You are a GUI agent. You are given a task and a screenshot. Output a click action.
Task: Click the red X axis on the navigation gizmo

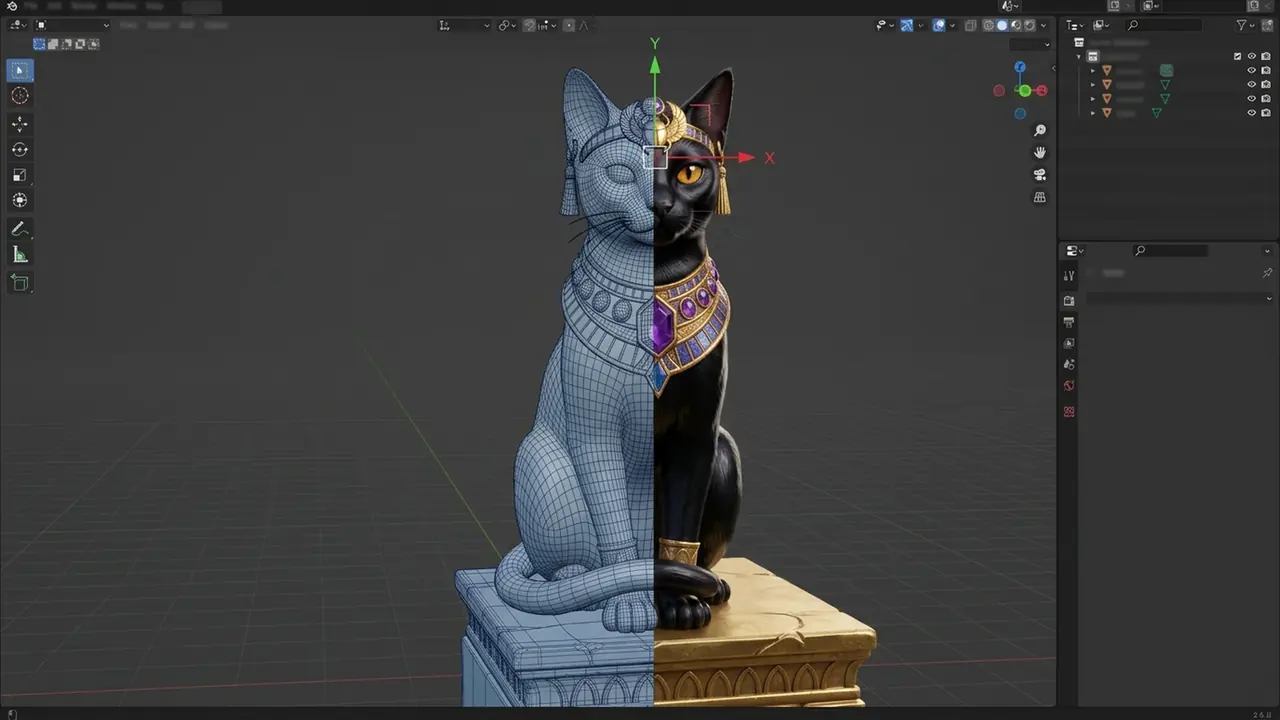point(1042,90)
